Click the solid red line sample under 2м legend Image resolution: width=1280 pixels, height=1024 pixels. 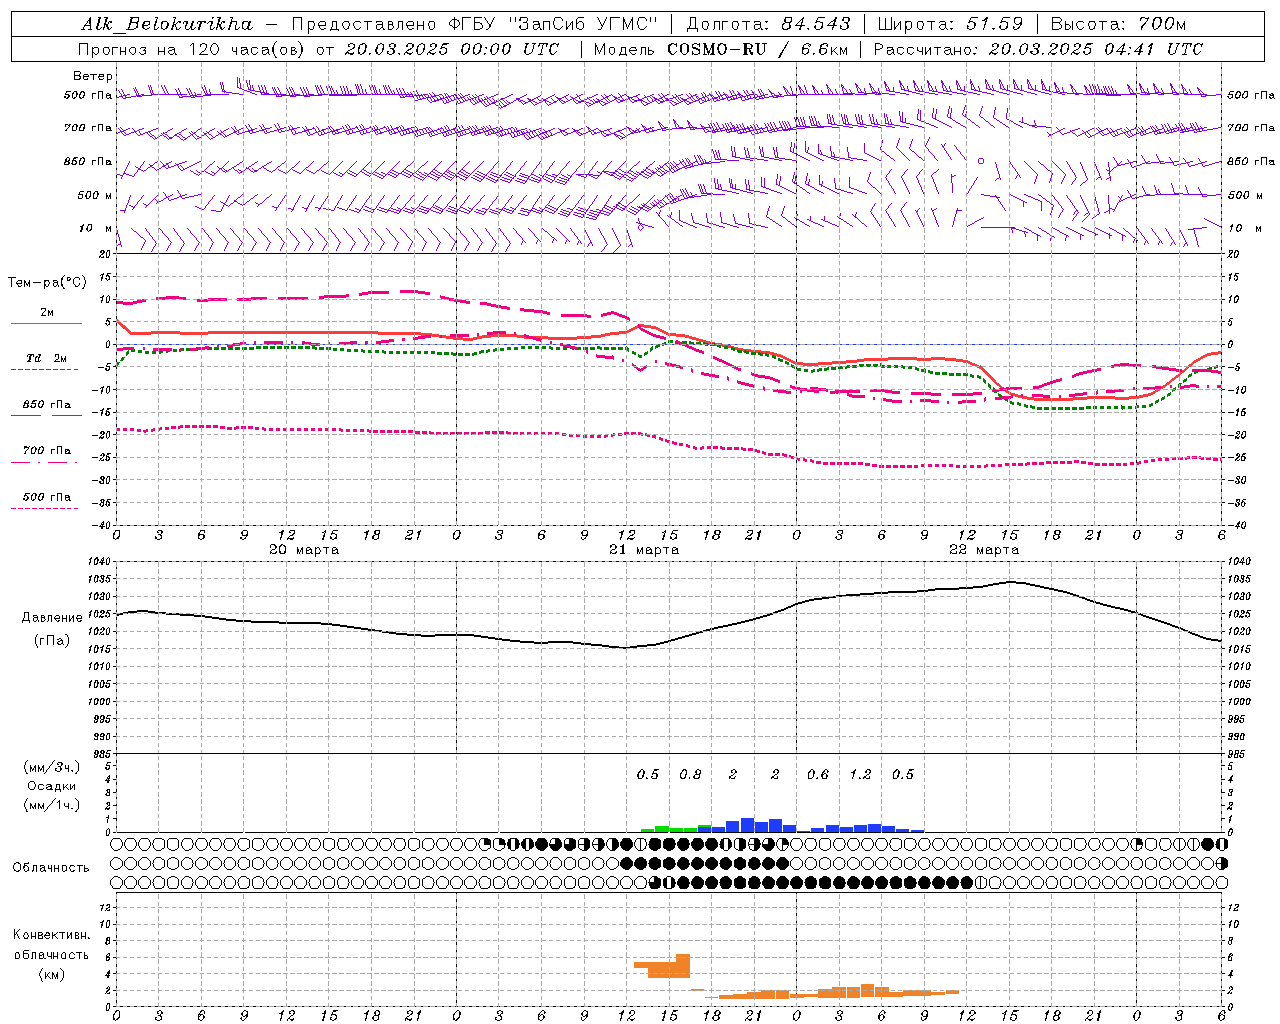click(x=46, y=324)
